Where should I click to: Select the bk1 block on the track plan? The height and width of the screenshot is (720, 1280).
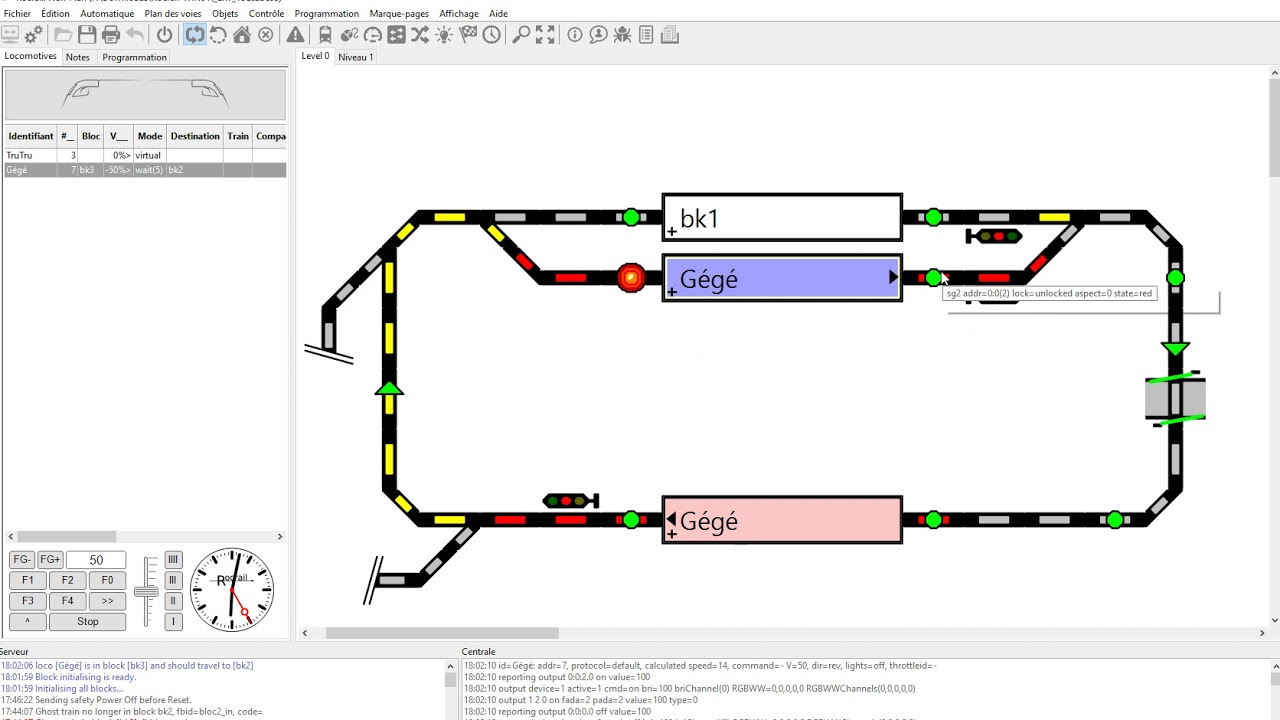coord(782,218)
